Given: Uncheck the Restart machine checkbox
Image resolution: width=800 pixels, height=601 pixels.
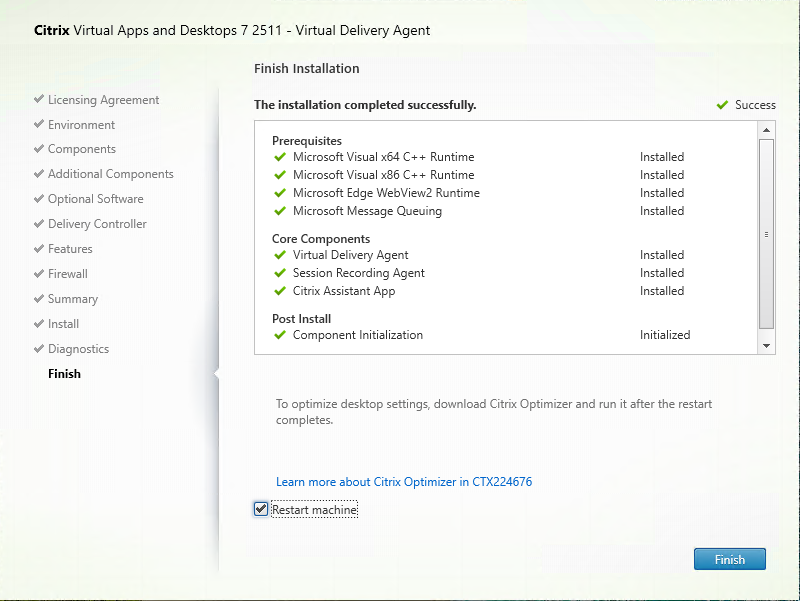Looking at the screenshot, I should pyautogui.click(x=261, y=510).
